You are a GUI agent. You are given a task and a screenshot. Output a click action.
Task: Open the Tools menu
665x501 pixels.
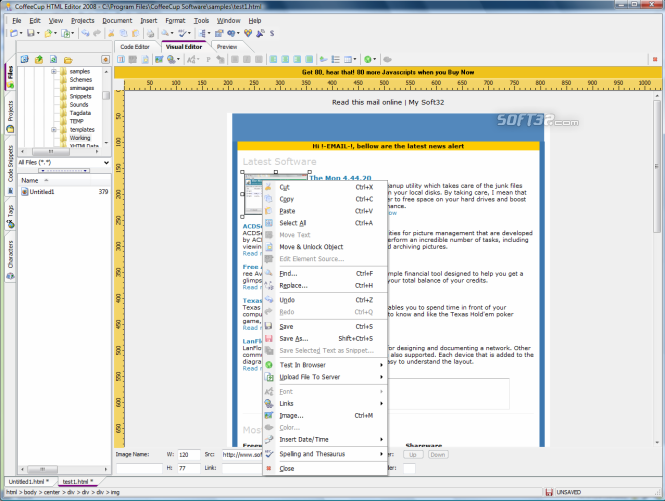pyautogui.click(x=201, y=20)
